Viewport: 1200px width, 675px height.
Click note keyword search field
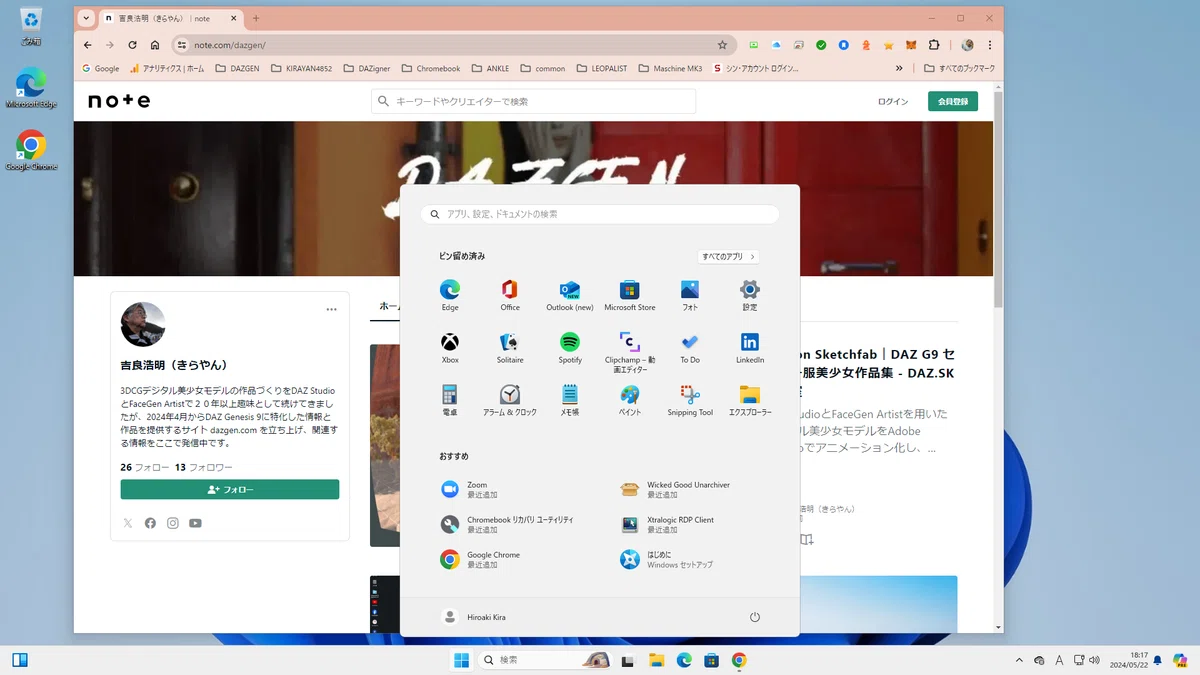(x=534, y=101)
